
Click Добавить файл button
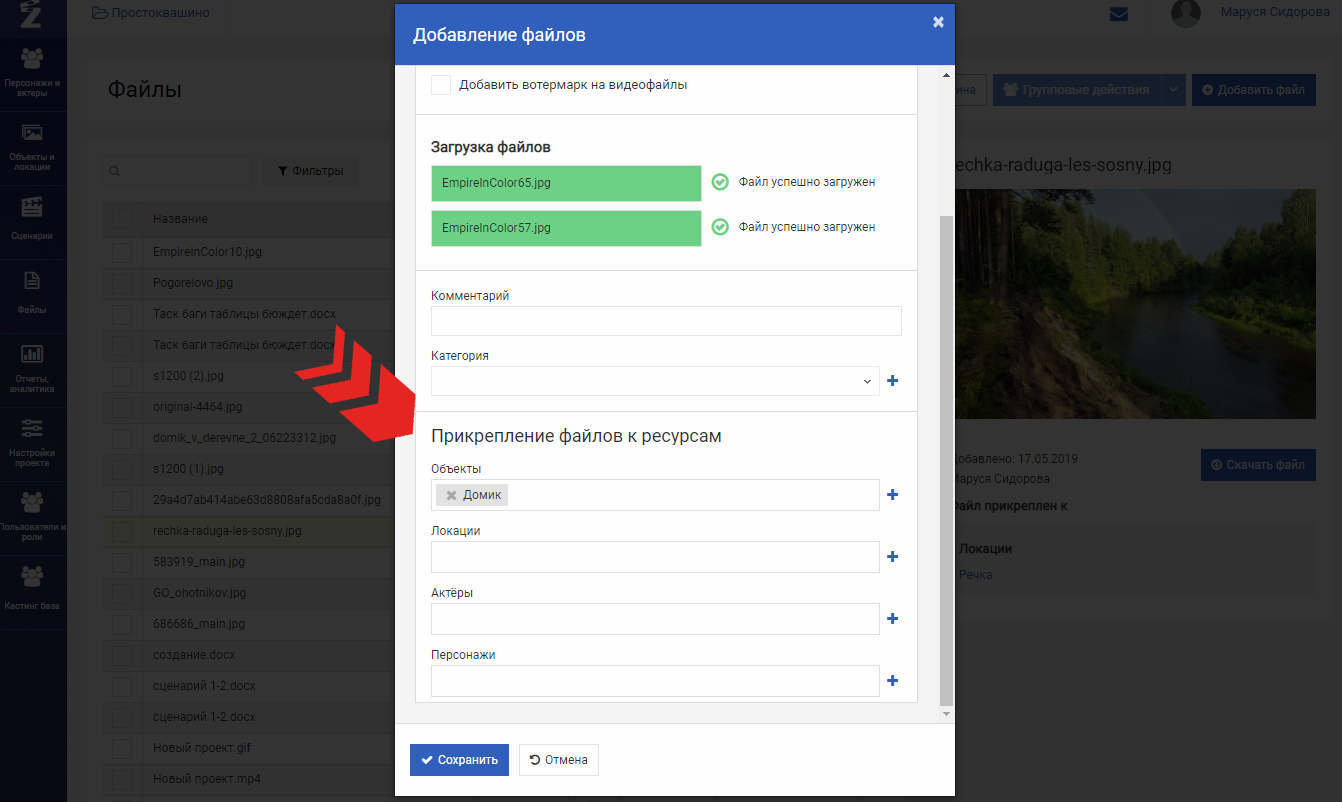point(1253,90)
